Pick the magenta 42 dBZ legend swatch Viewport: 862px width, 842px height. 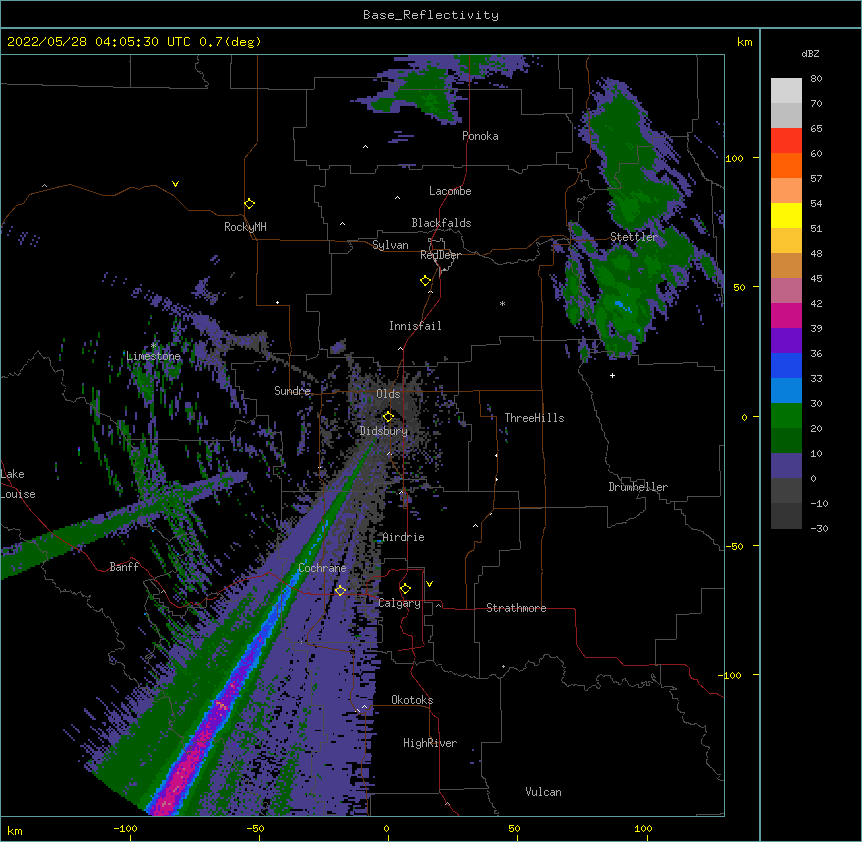click(x=786, y=315)
